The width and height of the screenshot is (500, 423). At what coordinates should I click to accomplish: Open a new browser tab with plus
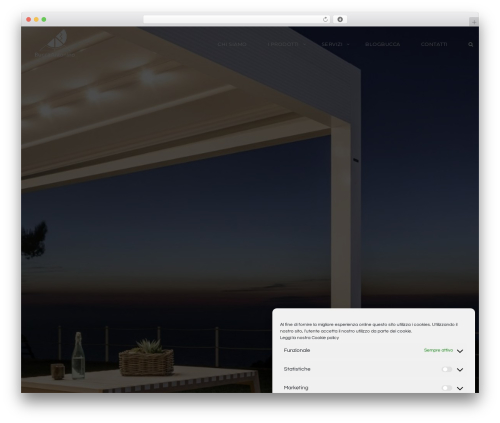[x=474, y=22]
